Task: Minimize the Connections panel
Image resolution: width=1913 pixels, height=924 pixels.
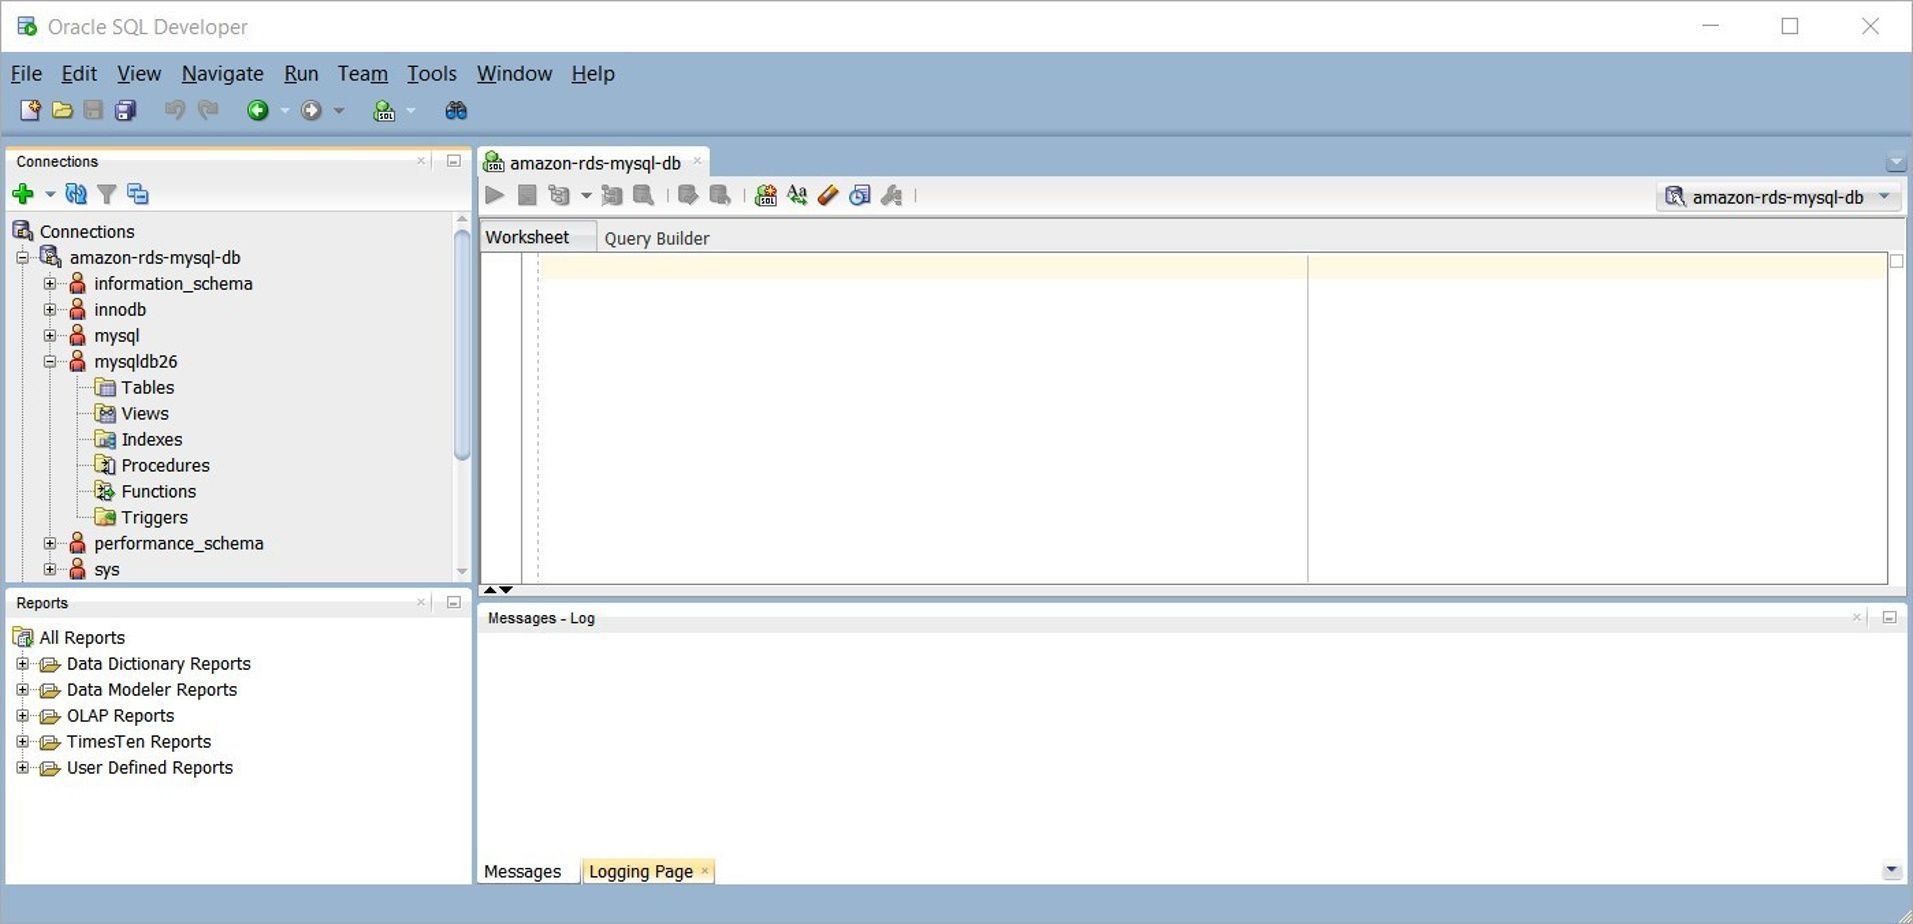Action: tap(454, 161)
